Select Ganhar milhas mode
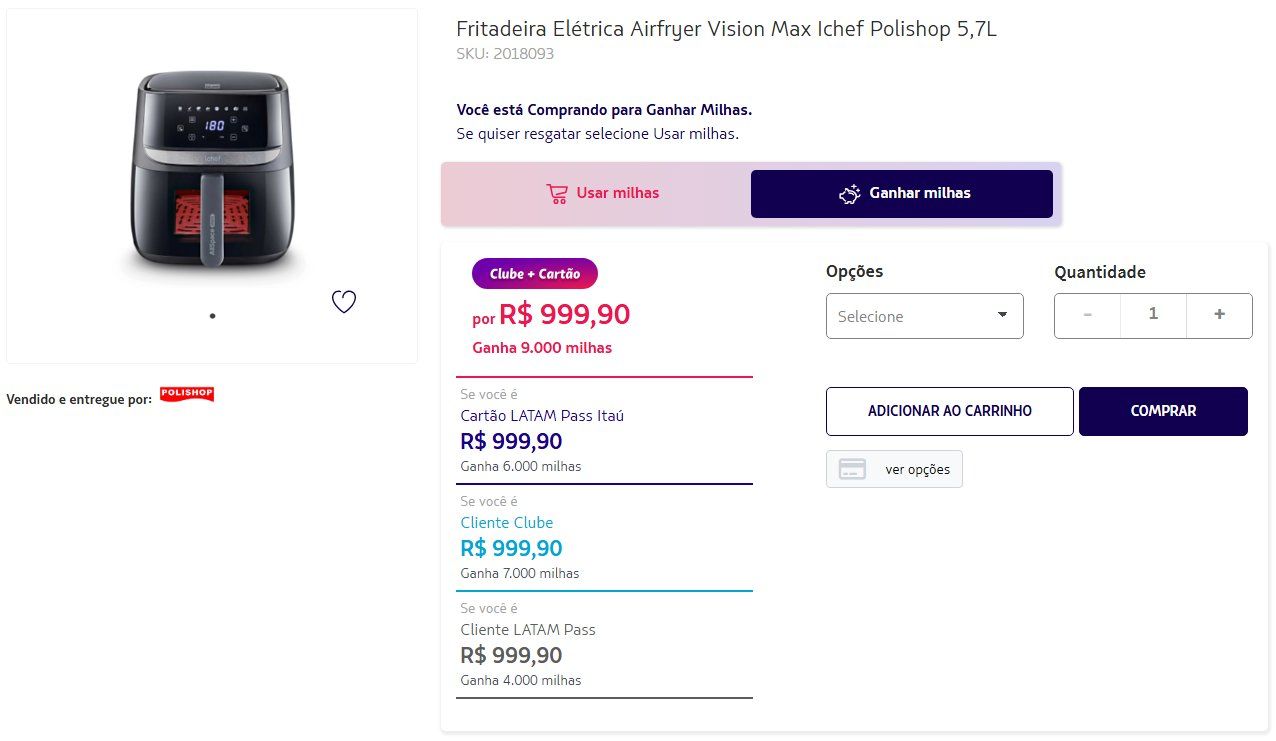 (x=901, y=194)
